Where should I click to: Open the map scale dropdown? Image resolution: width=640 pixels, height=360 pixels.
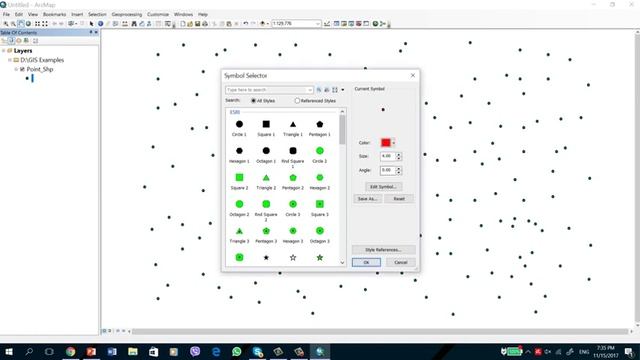(x=318, y=24)
